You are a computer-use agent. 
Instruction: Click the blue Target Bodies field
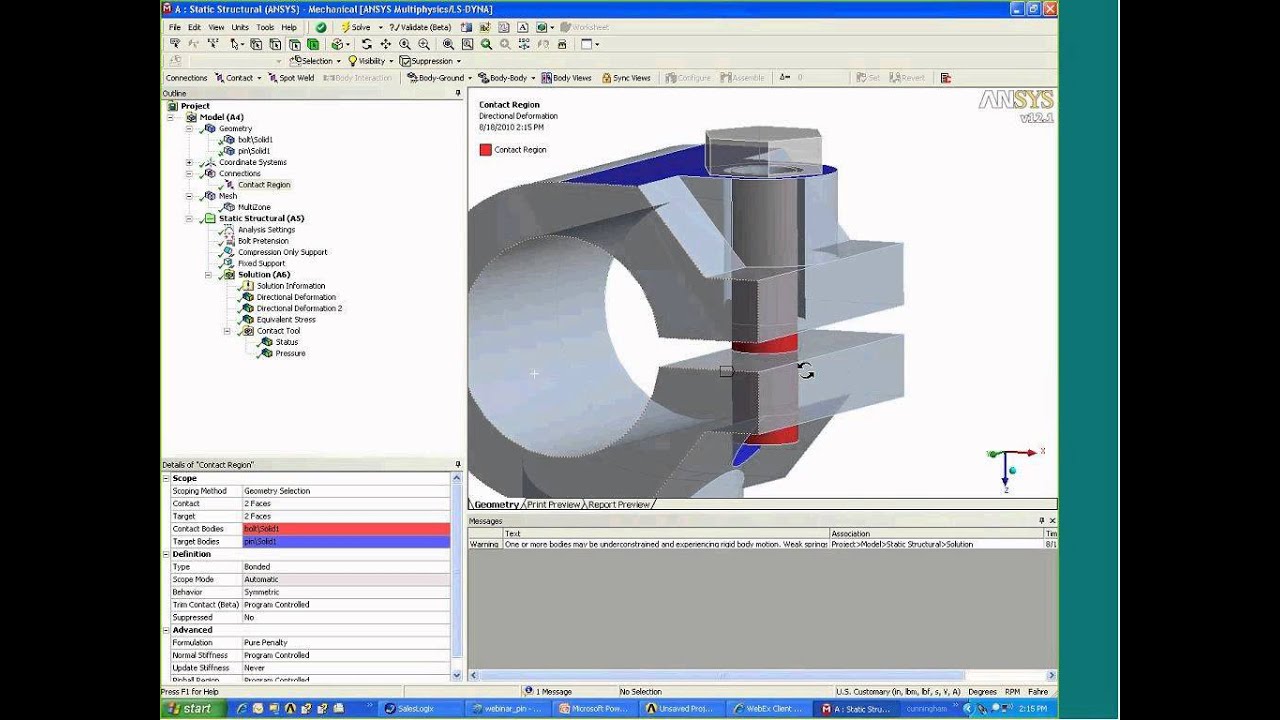pyautogui.click(x=346, y=541)
